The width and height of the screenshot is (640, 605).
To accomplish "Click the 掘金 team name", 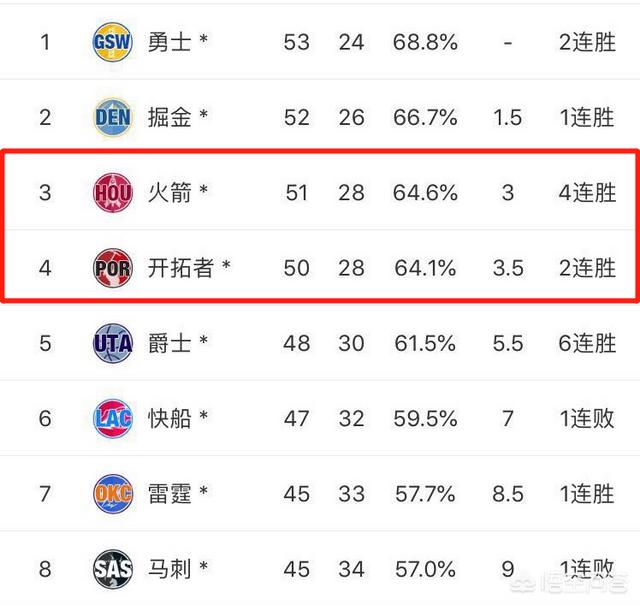I will tap(169, 117).
